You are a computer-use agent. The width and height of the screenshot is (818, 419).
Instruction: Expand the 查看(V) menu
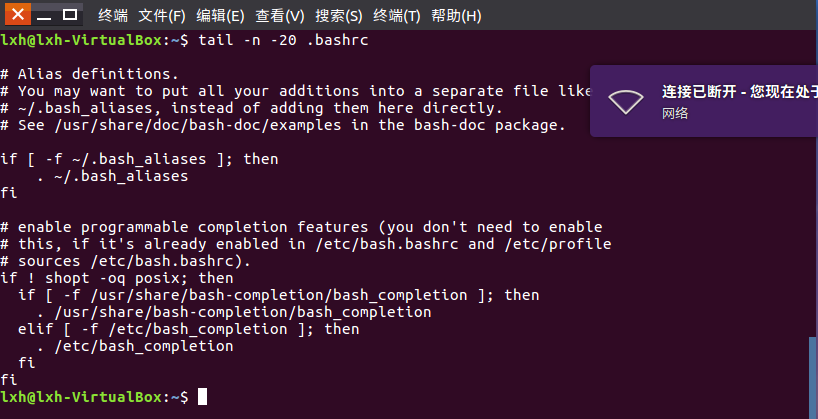tap(280, 16)
